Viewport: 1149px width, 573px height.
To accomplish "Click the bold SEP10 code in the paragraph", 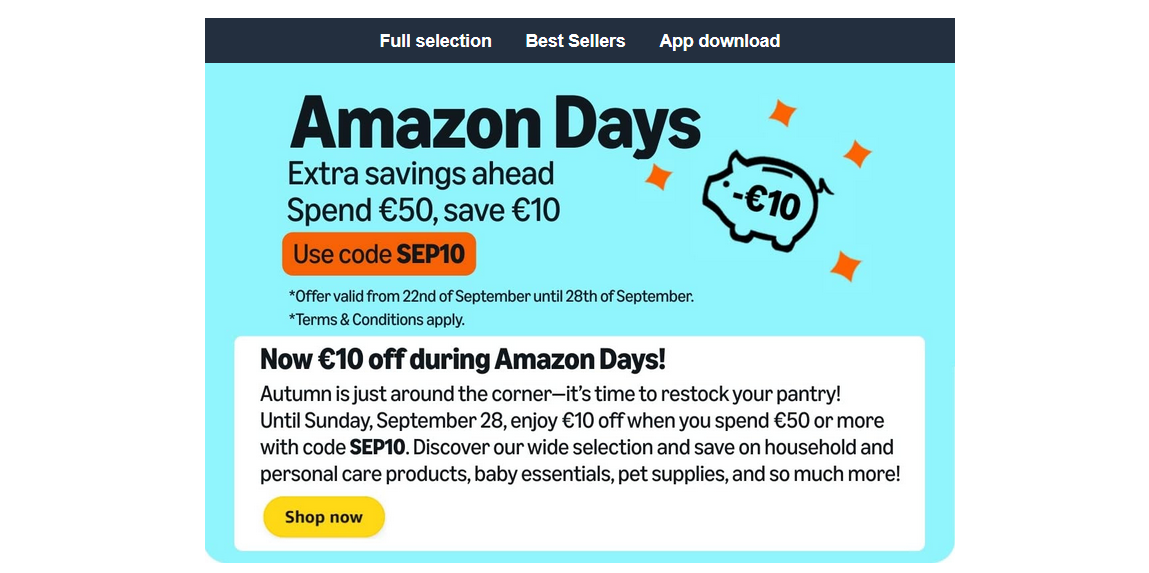I will (378, 447).
